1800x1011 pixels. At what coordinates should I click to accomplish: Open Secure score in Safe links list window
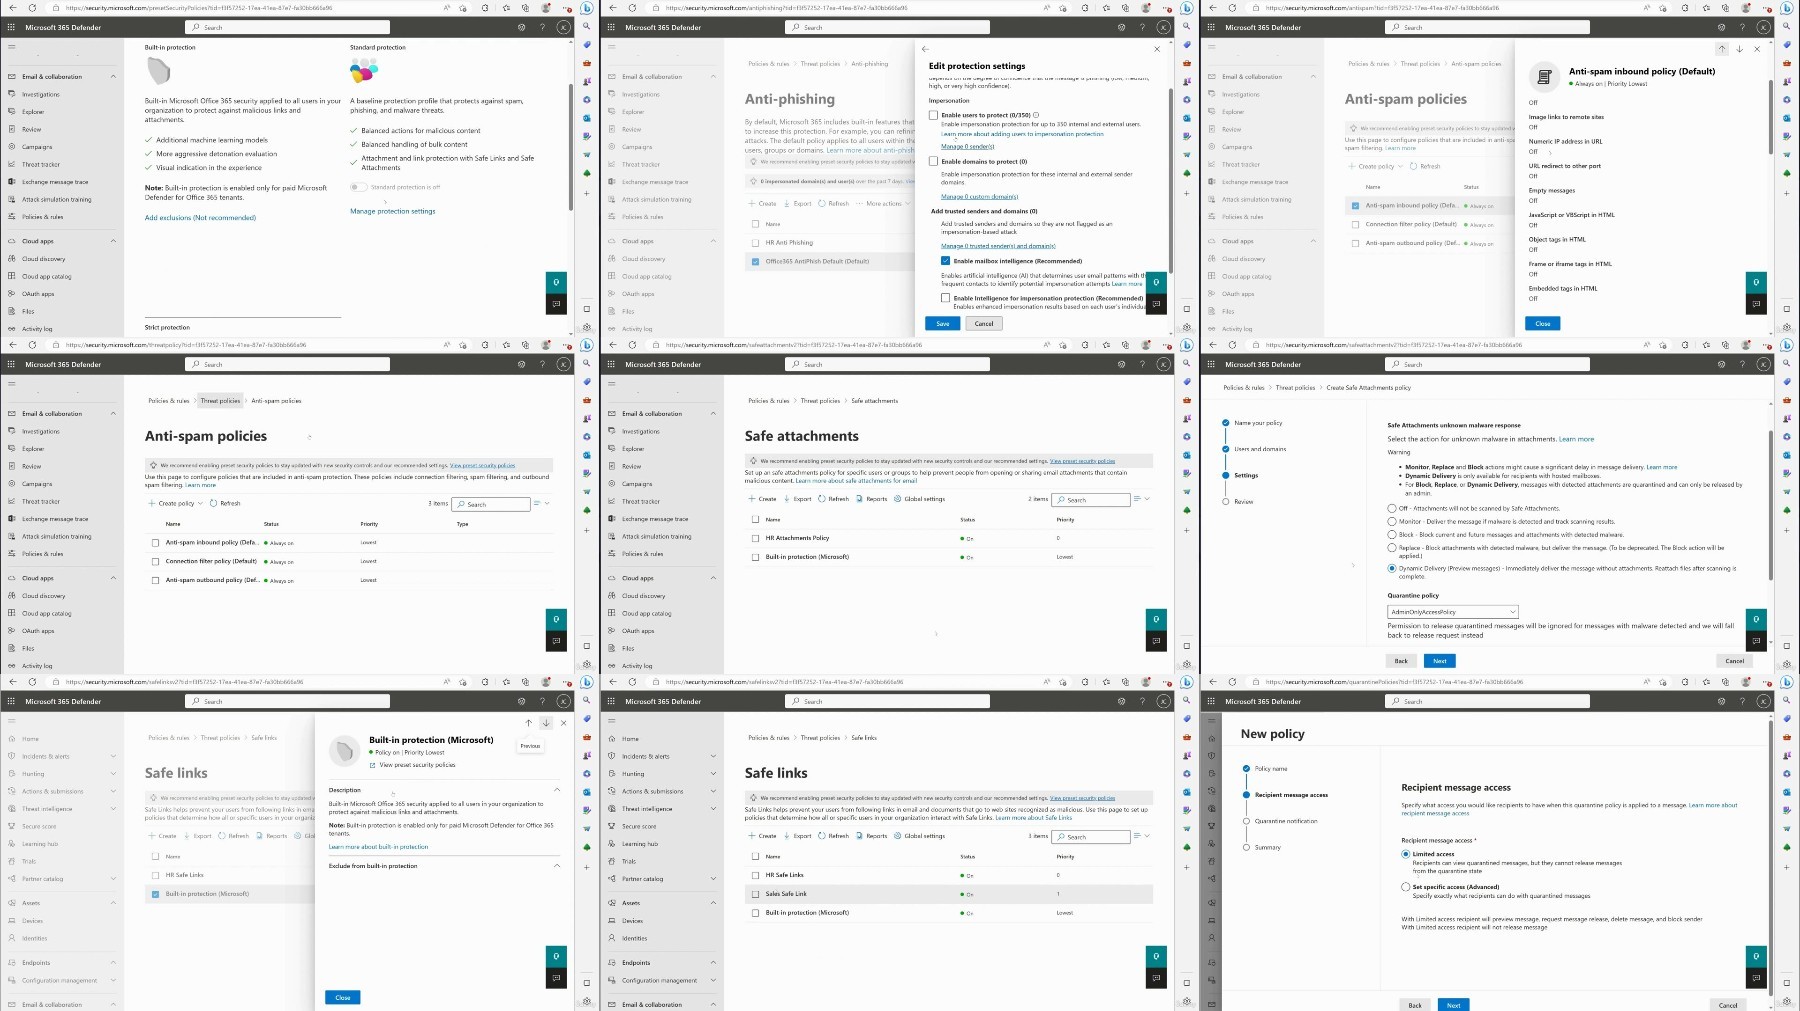point(639,826)
